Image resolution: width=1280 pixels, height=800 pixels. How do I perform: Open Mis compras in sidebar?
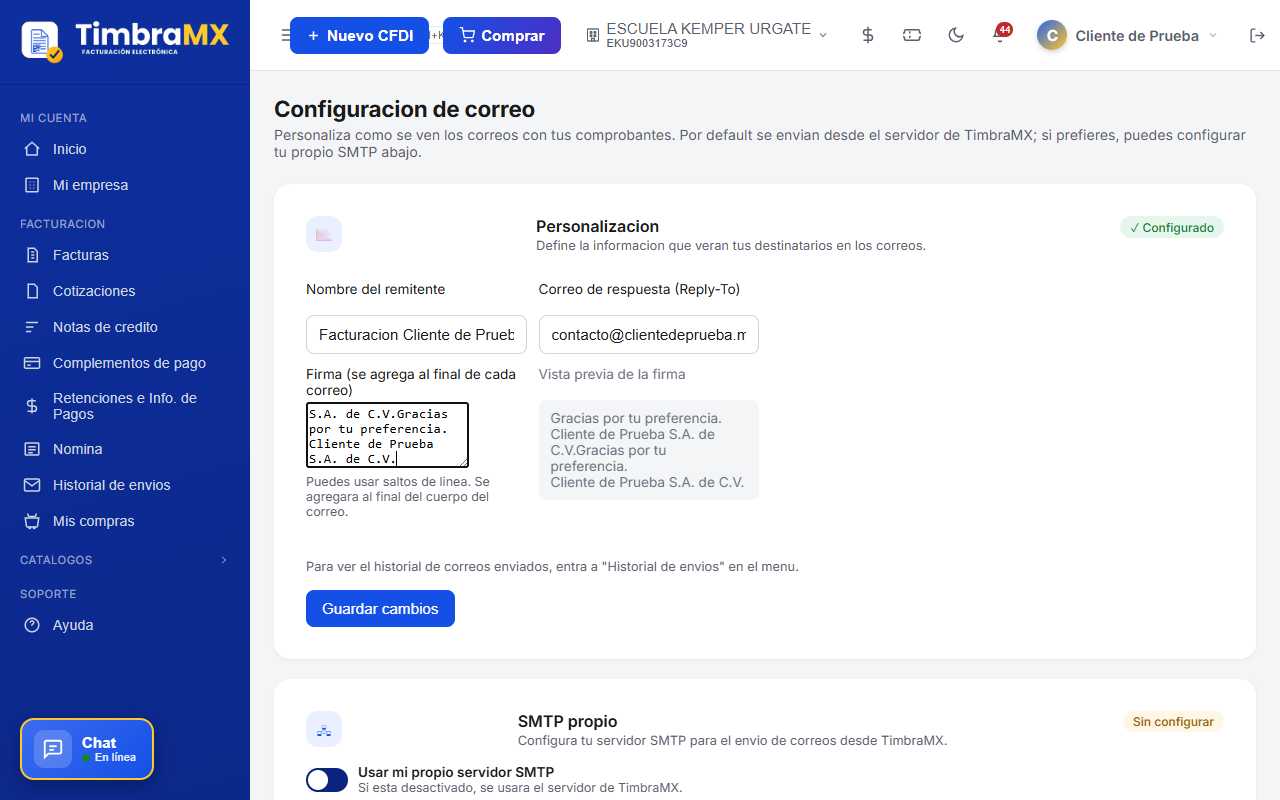pyautogui.click(x=125, y=521)
